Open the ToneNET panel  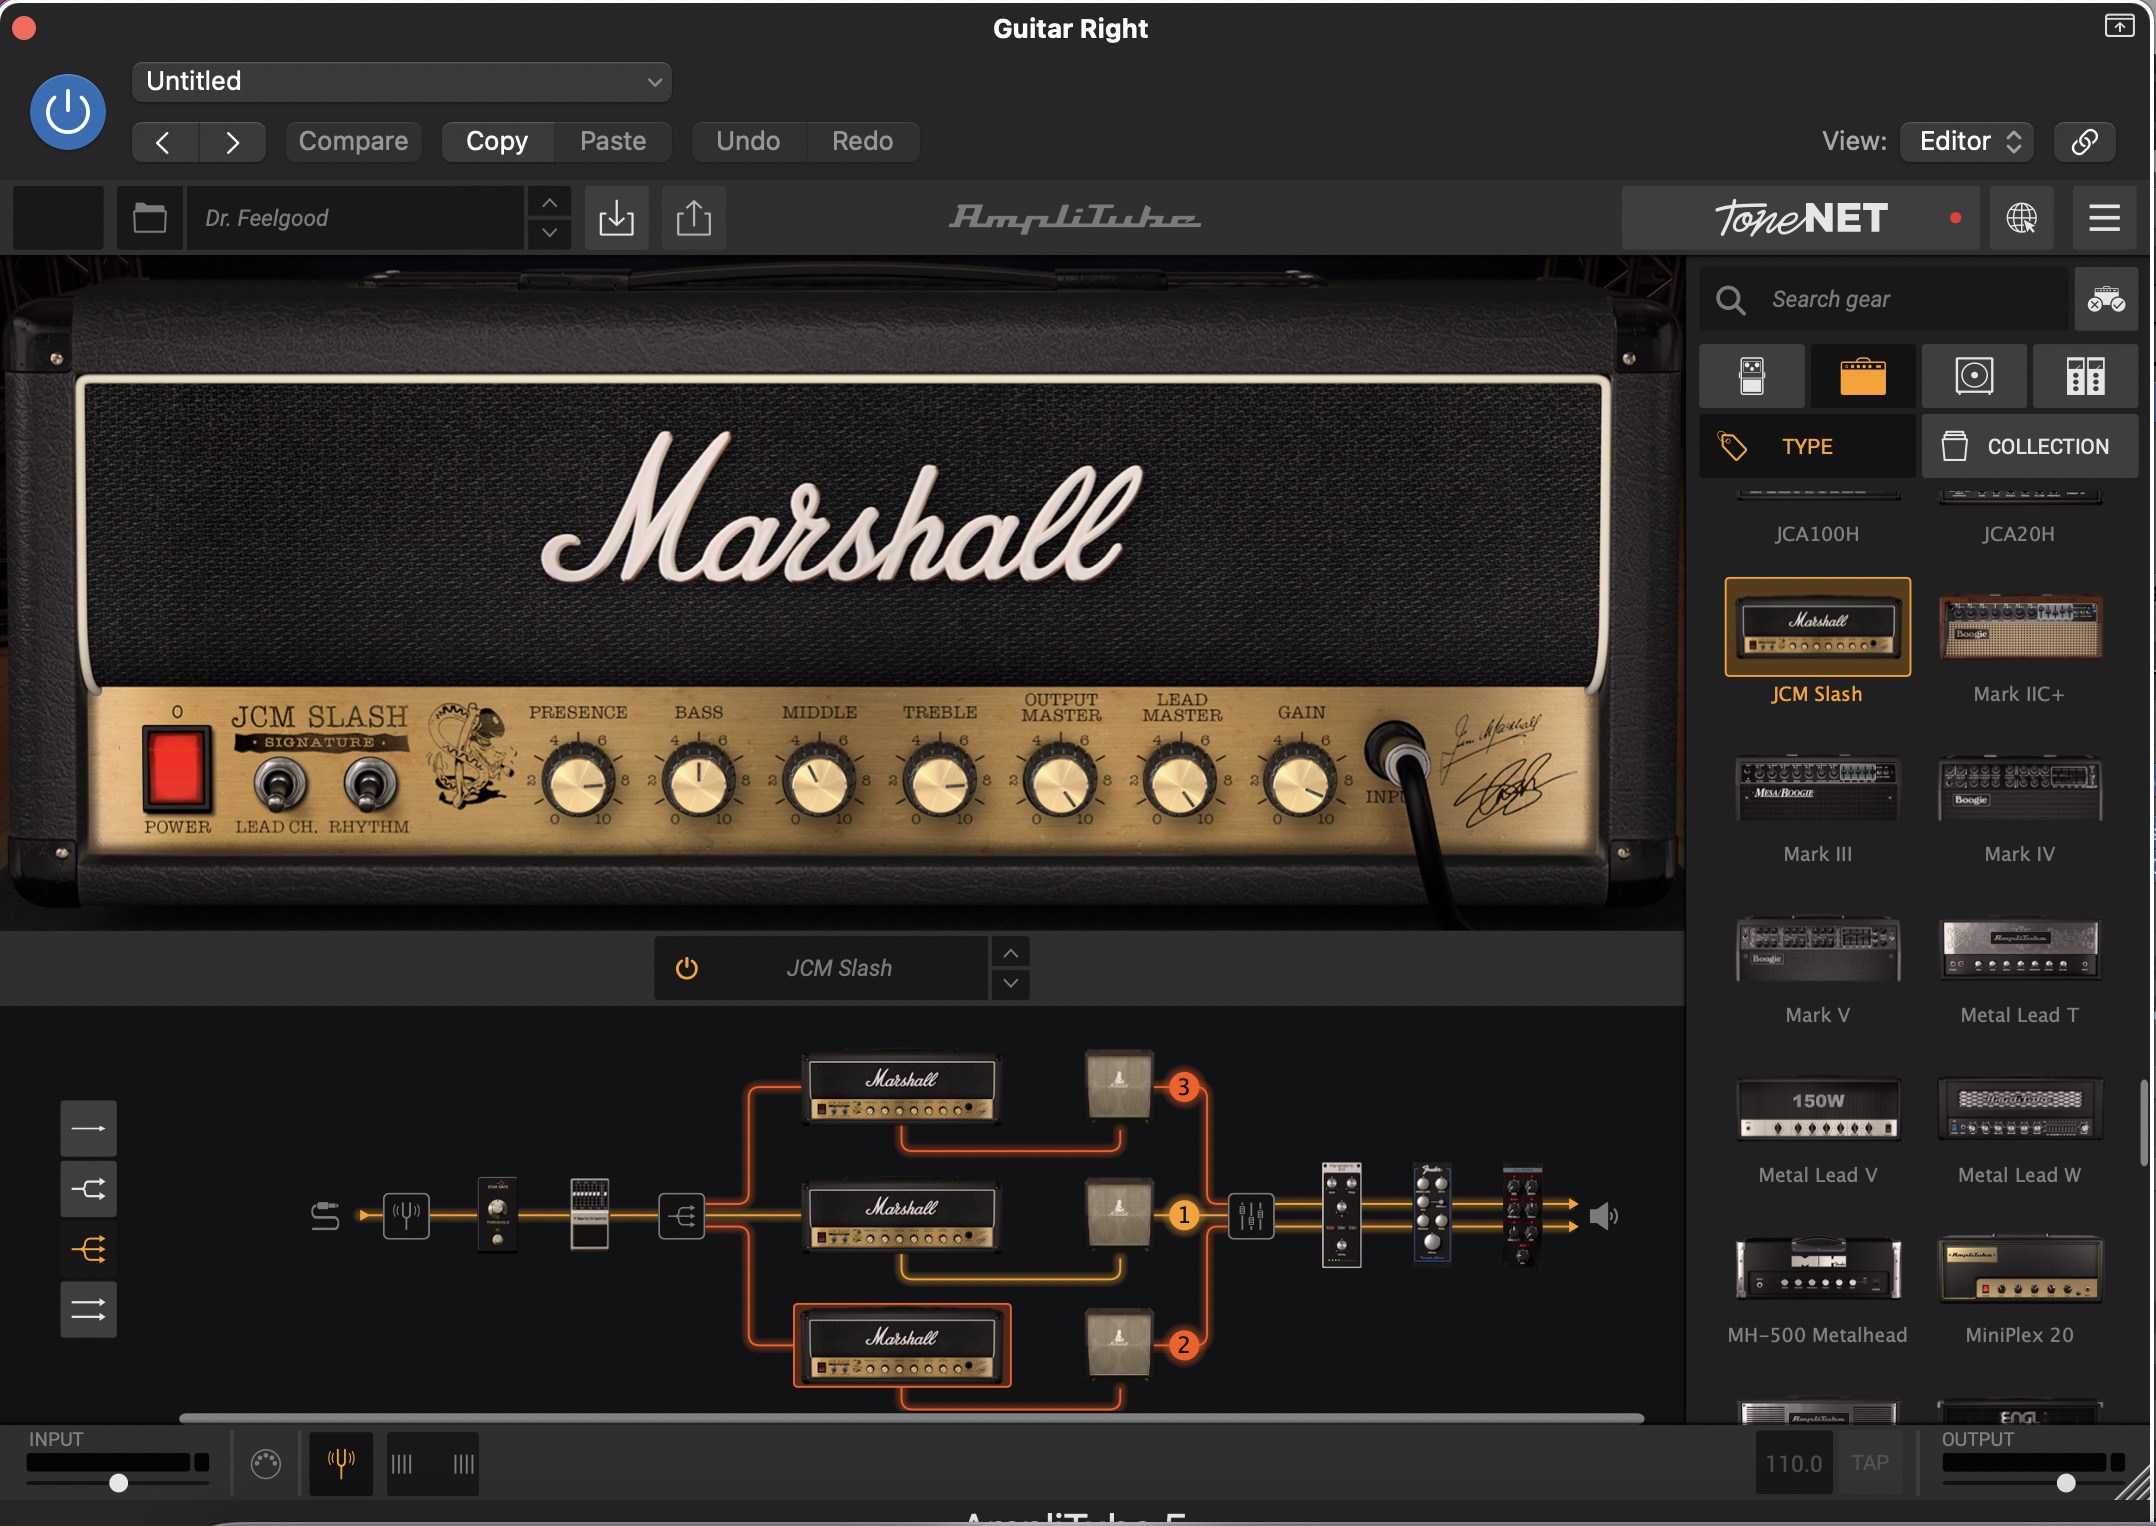click(x=1800, y=217)
